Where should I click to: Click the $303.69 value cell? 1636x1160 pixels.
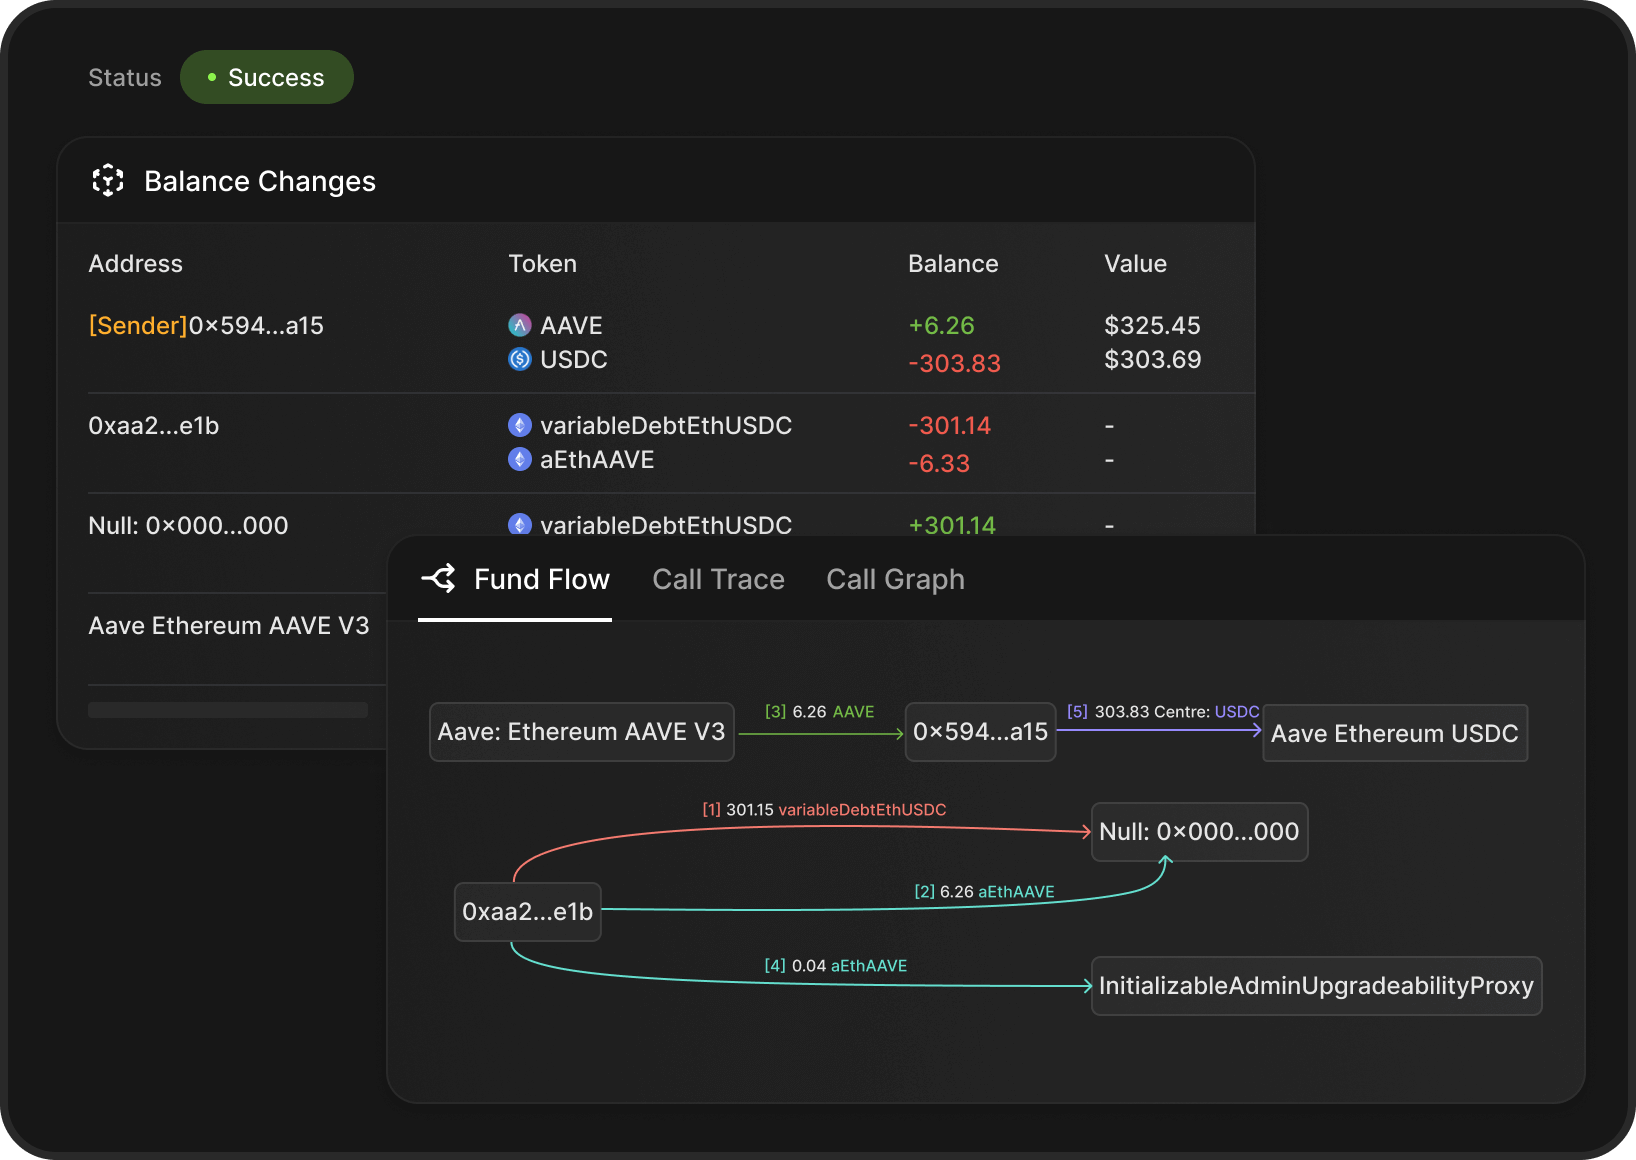coord(1153,360)
